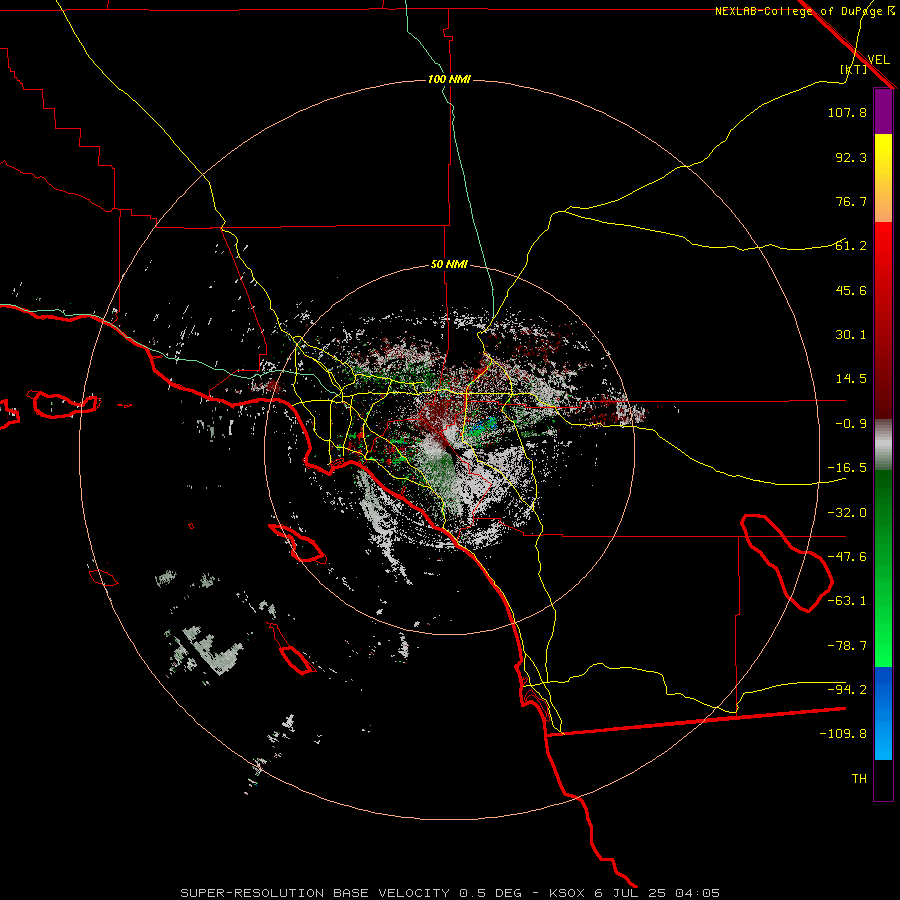This screenshot has width=900, height=900.
Task: Select the 92.3 legend value
Action: [851, 157]
